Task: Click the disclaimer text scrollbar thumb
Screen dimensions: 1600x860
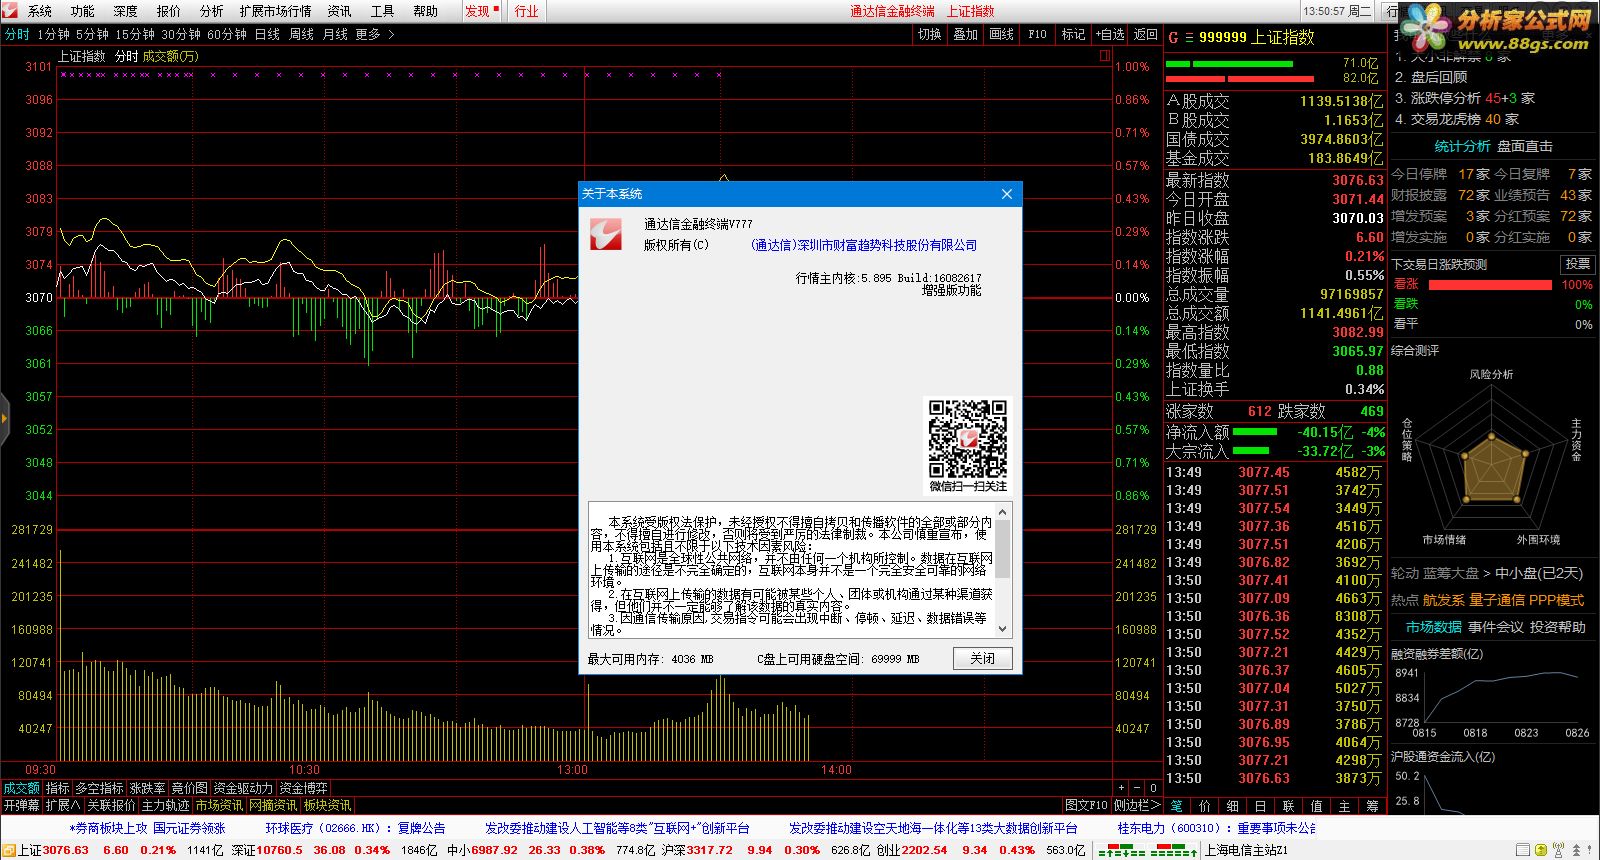Action: (x=1003, y=548)
